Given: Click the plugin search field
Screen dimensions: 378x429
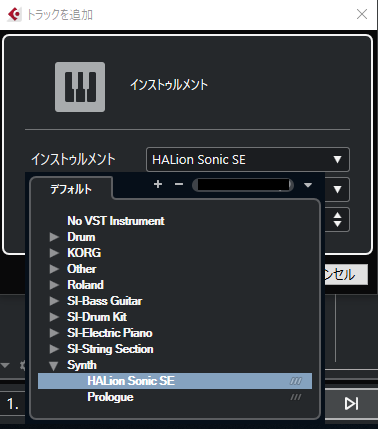Looking at the screenshot, I should [243, 185].
